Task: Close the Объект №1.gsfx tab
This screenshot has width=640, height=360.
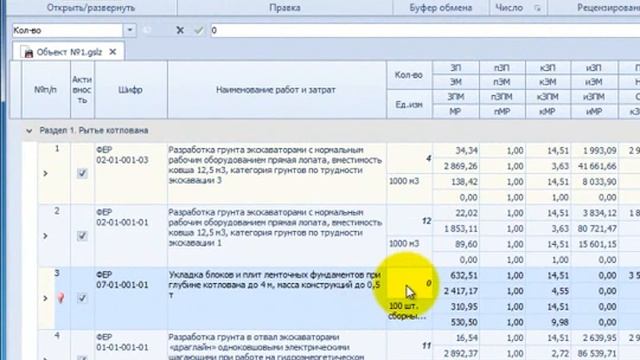Action: pos(113,52)
